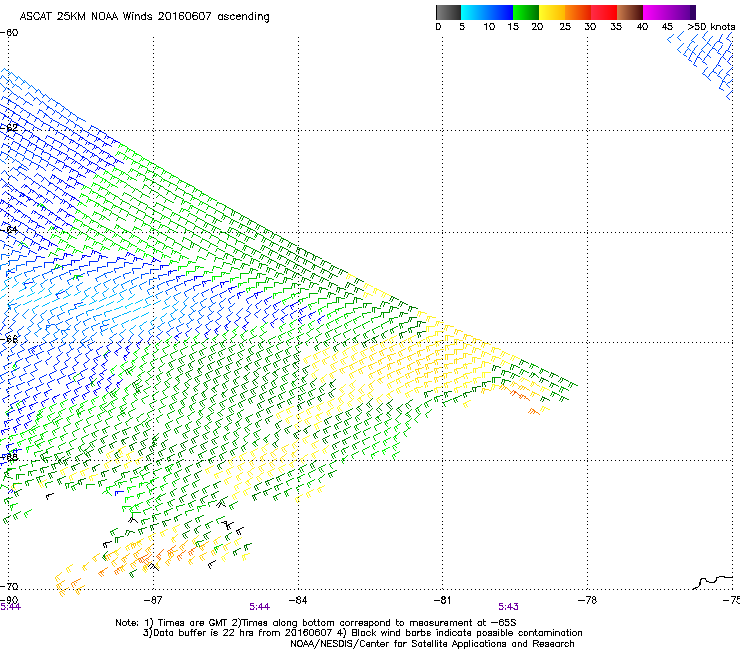Click the '-62' latitude label
Viewport: 740px width, 650px height.
(x=9, y=128)
